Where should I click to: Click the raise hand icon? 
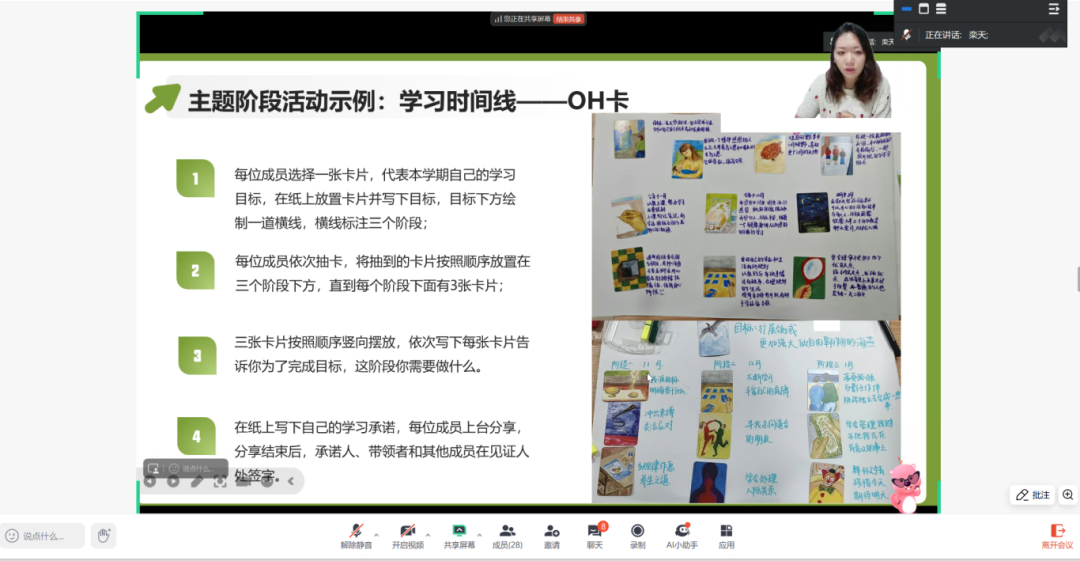pos(103,536)
